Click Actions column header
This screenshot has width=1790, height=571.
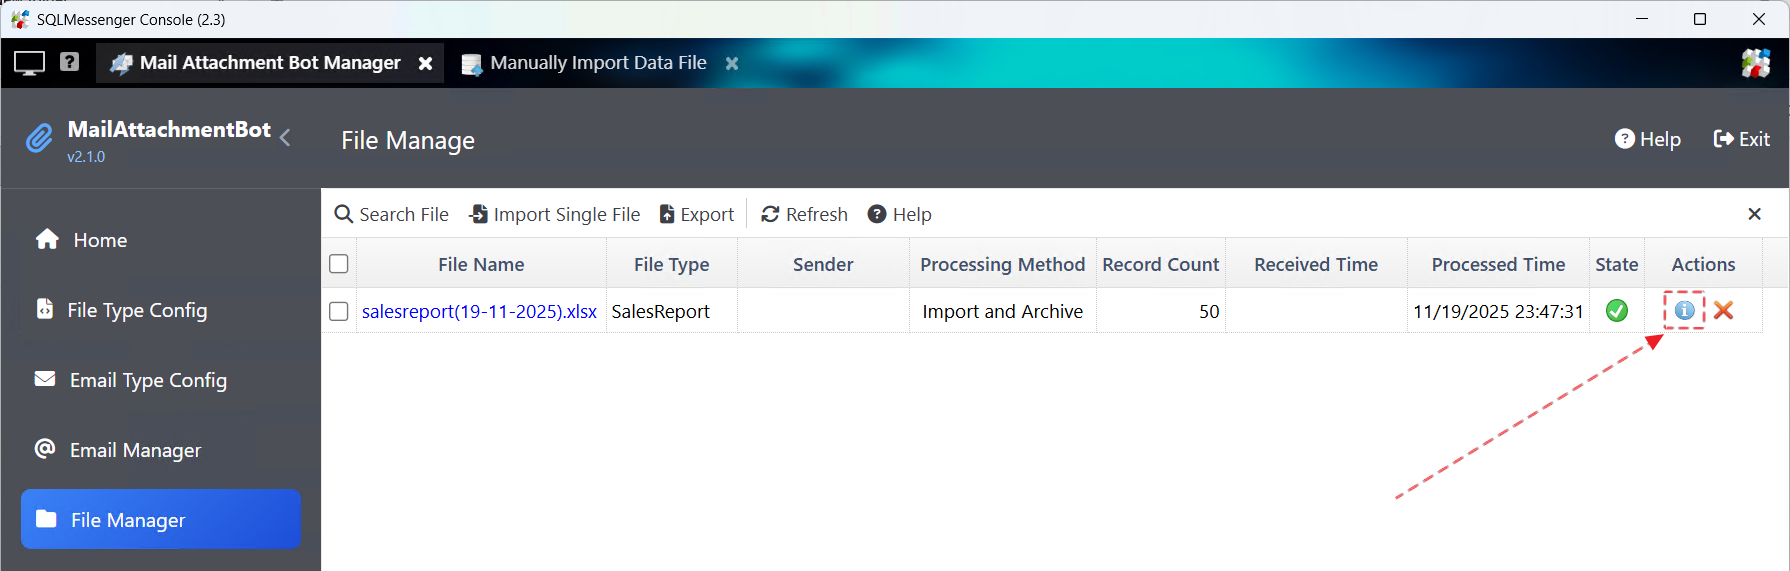(x=1703, y=264)
